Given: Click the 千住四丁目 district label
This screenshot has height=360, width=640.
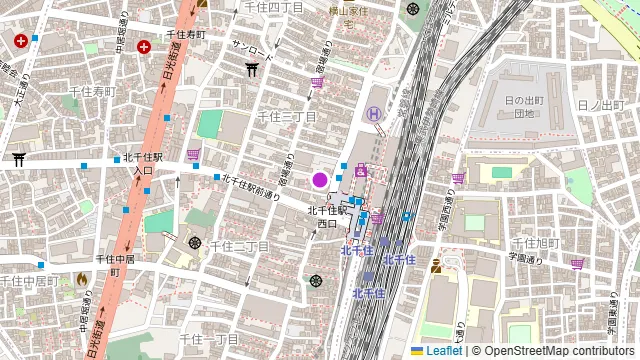Looking at the screenshot, I should coord(274,7).
